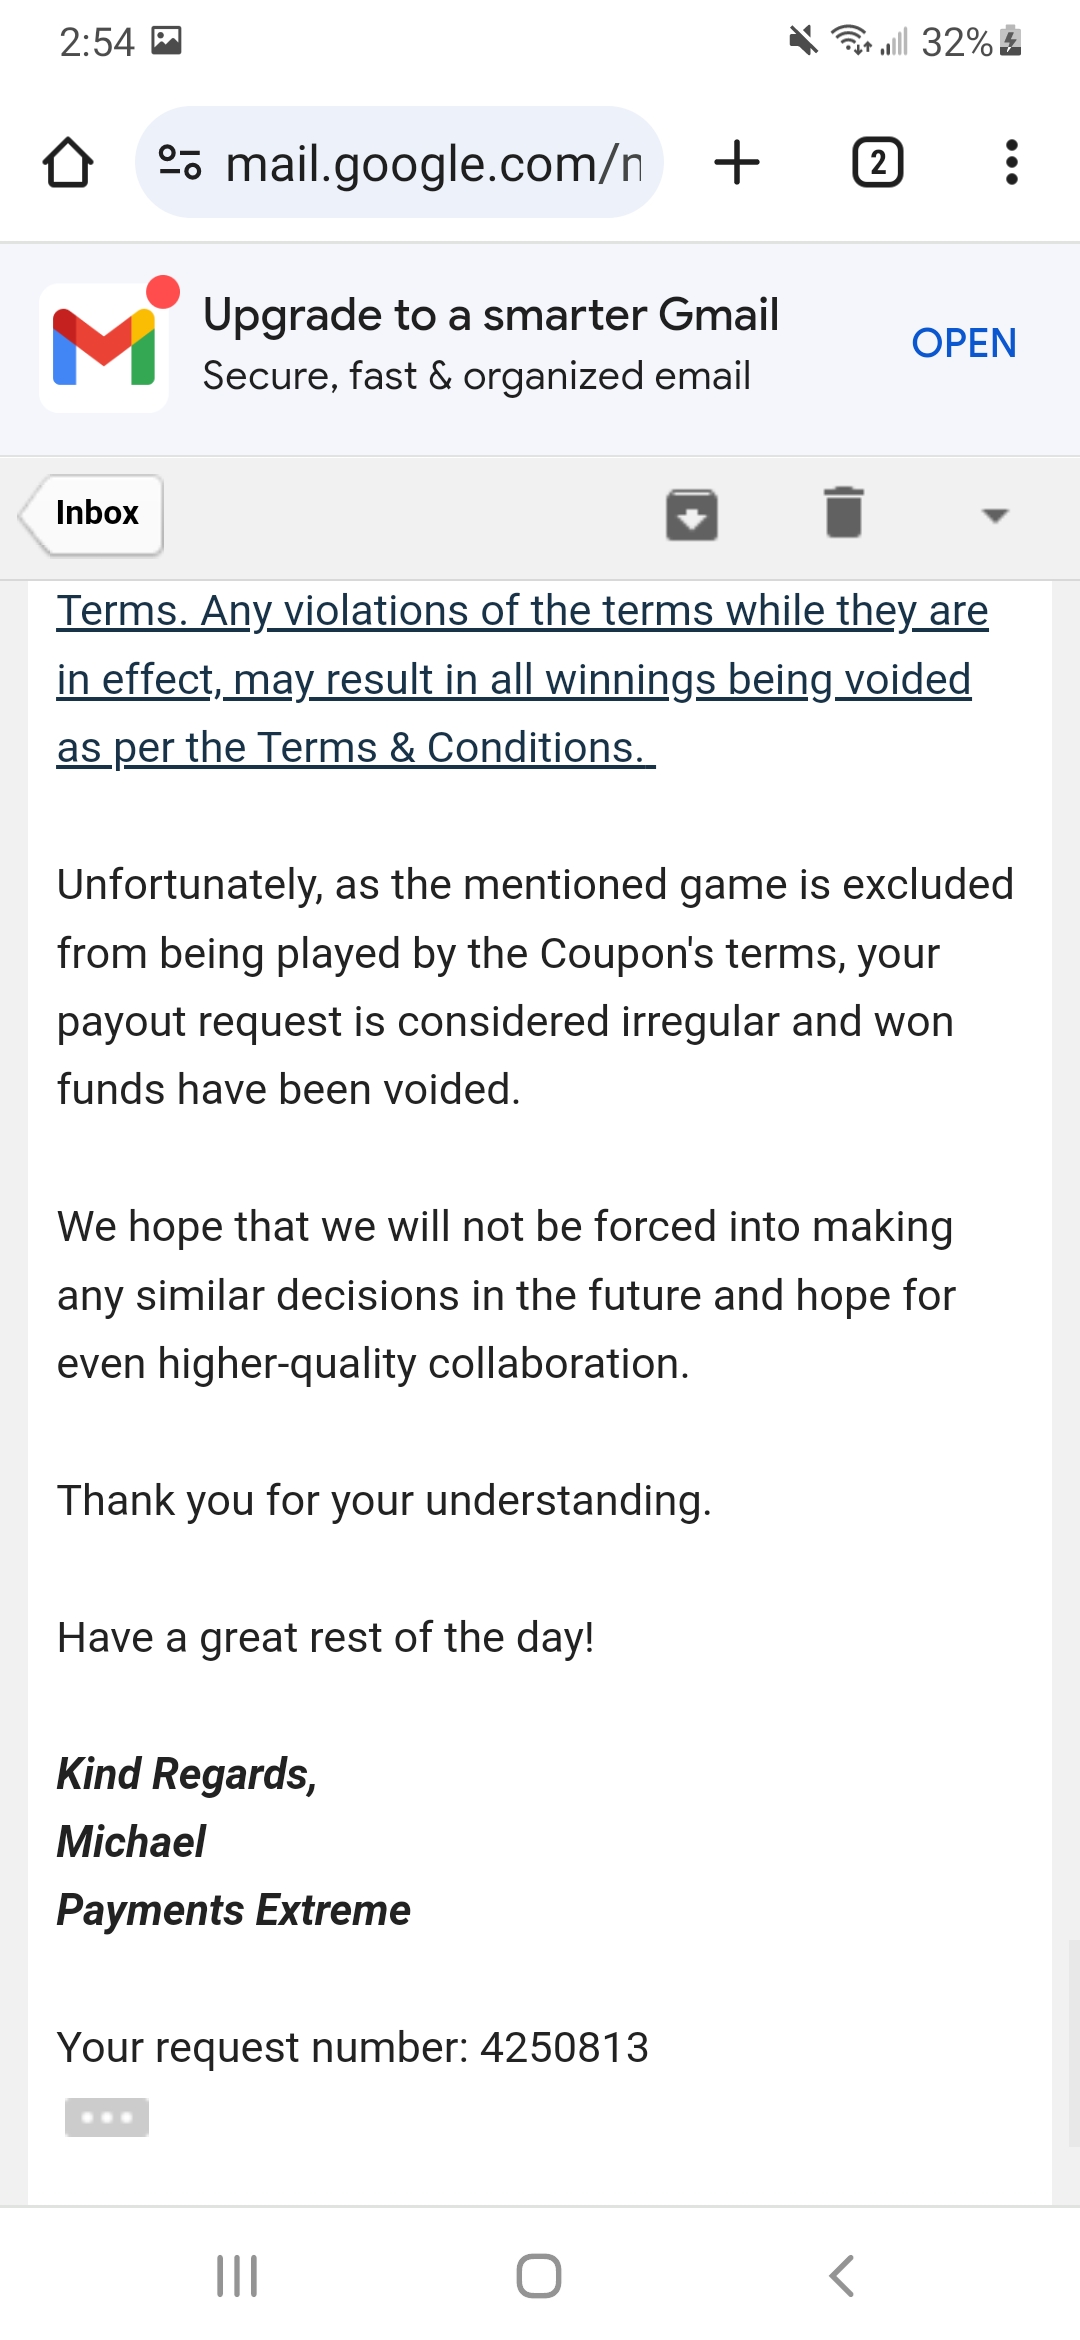Open a new browser tab

coord(737,163)
